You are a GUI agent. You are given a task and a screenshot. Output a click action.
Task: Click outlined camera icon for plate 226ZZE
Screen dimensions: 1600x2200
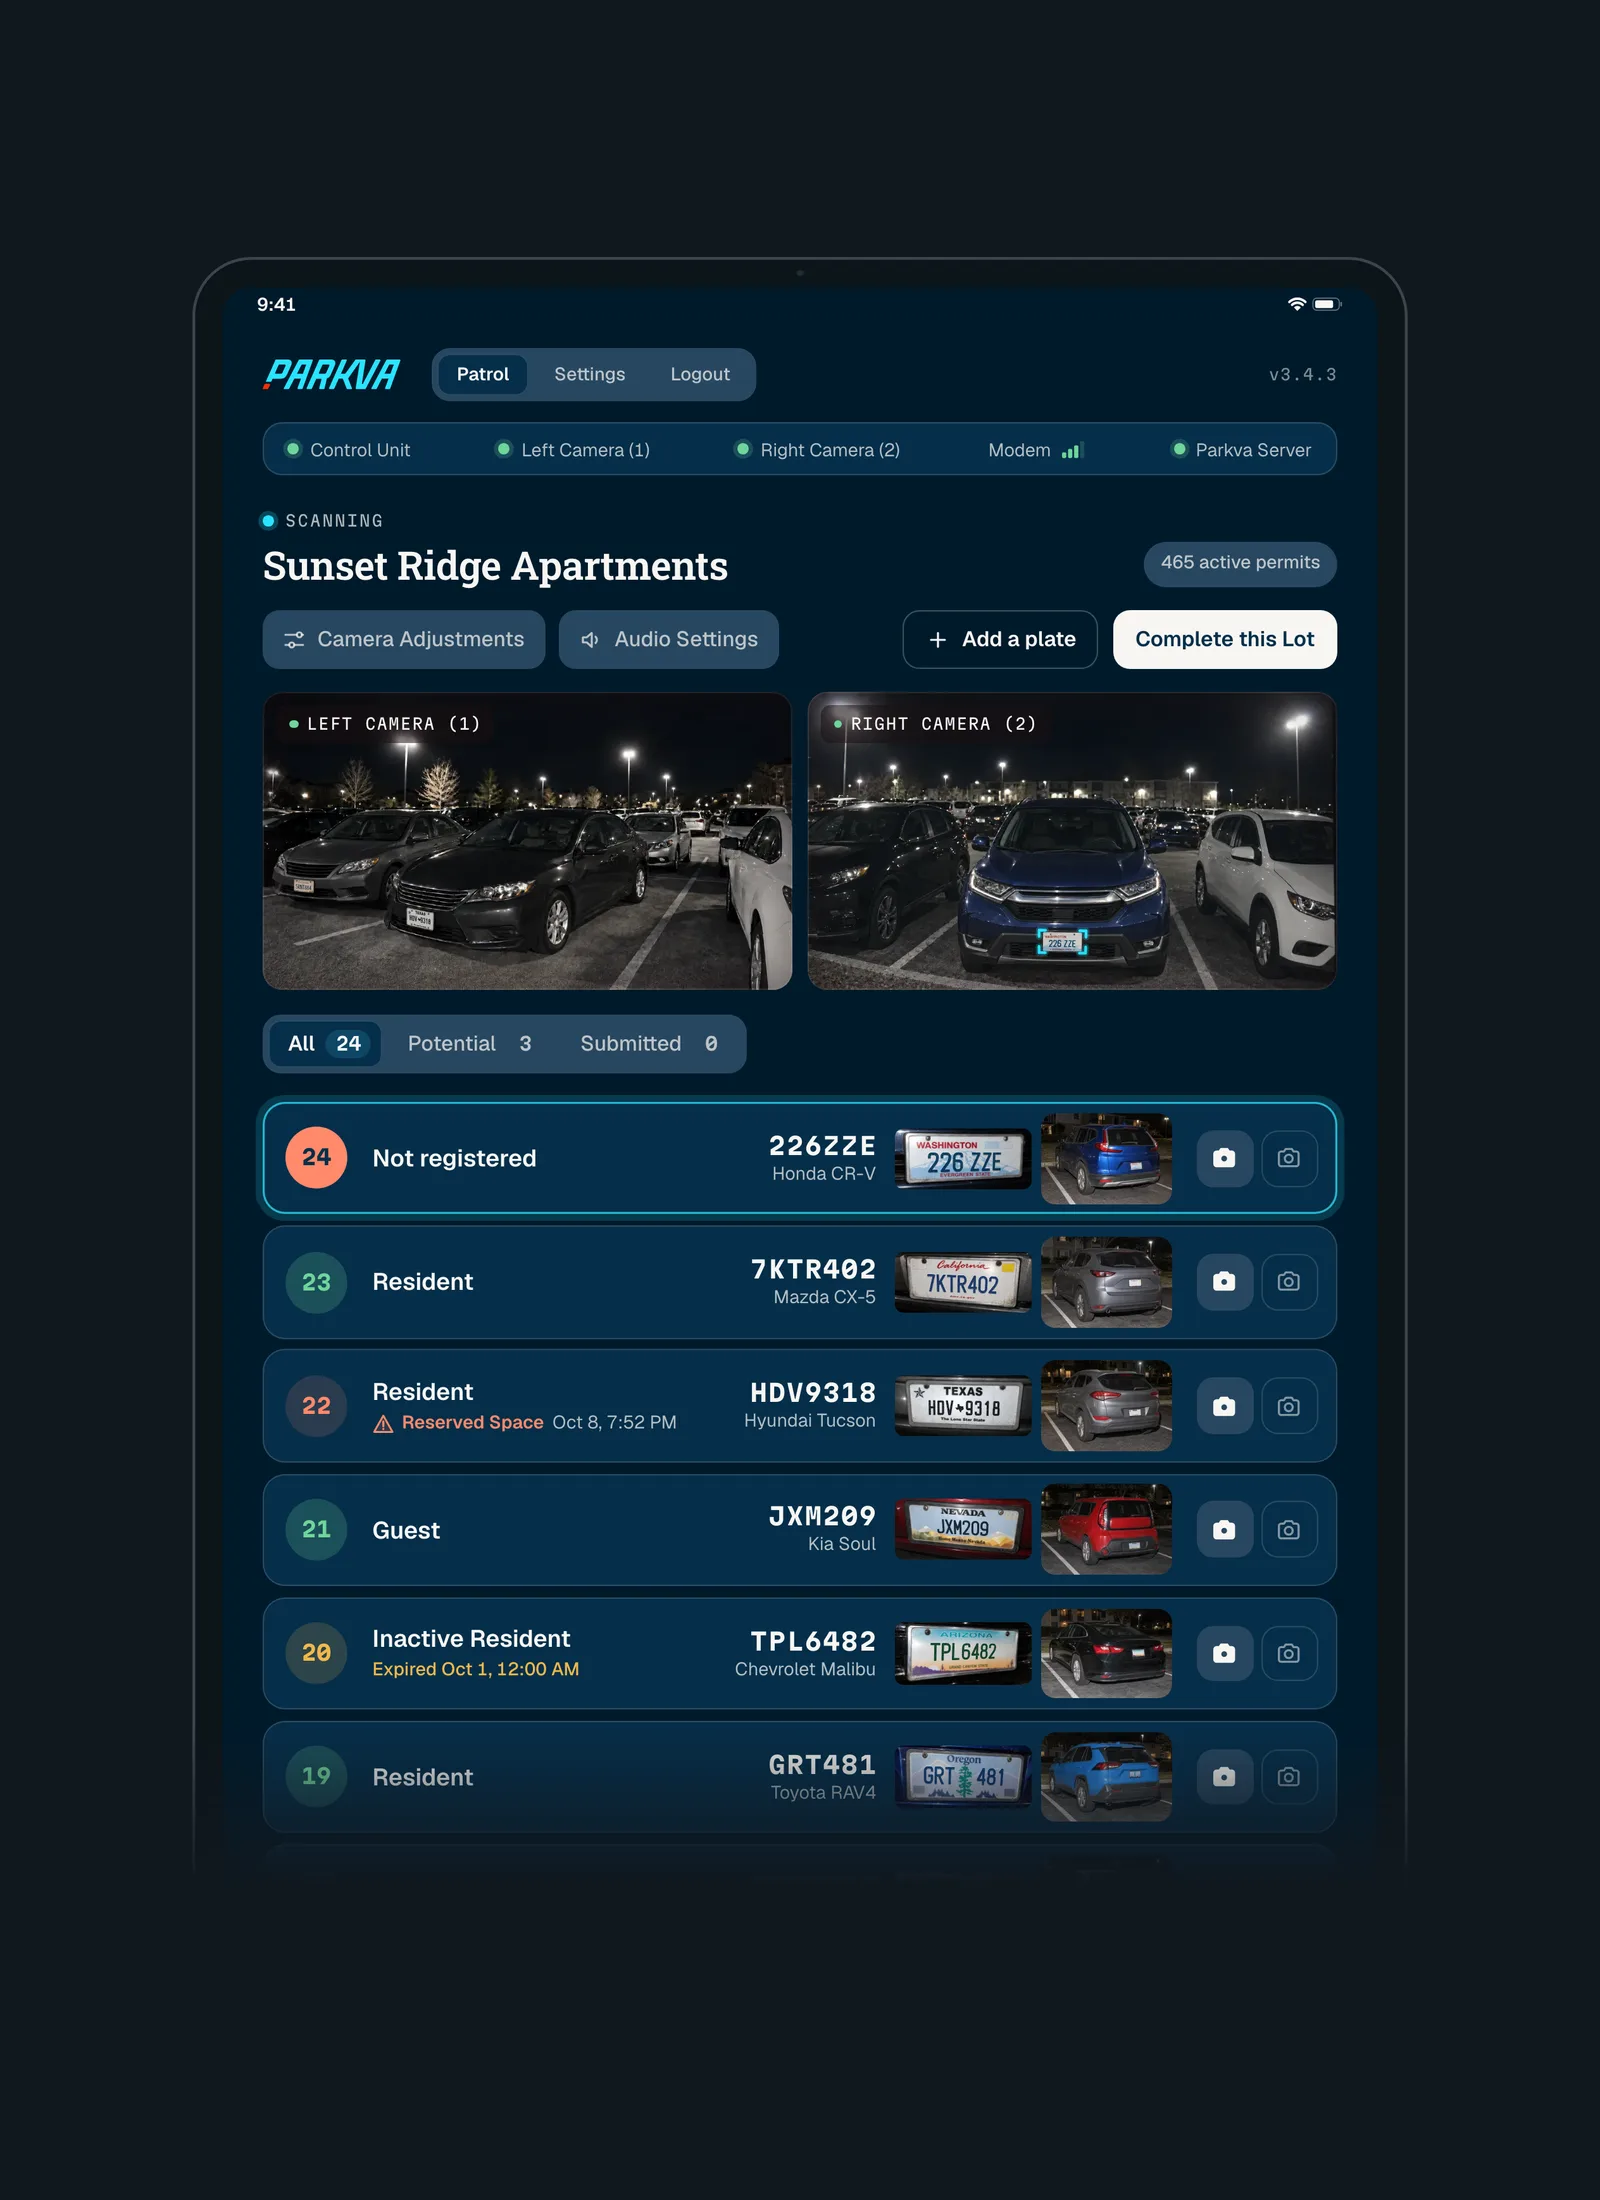pyautogui.click(x=1289, y=1158)
